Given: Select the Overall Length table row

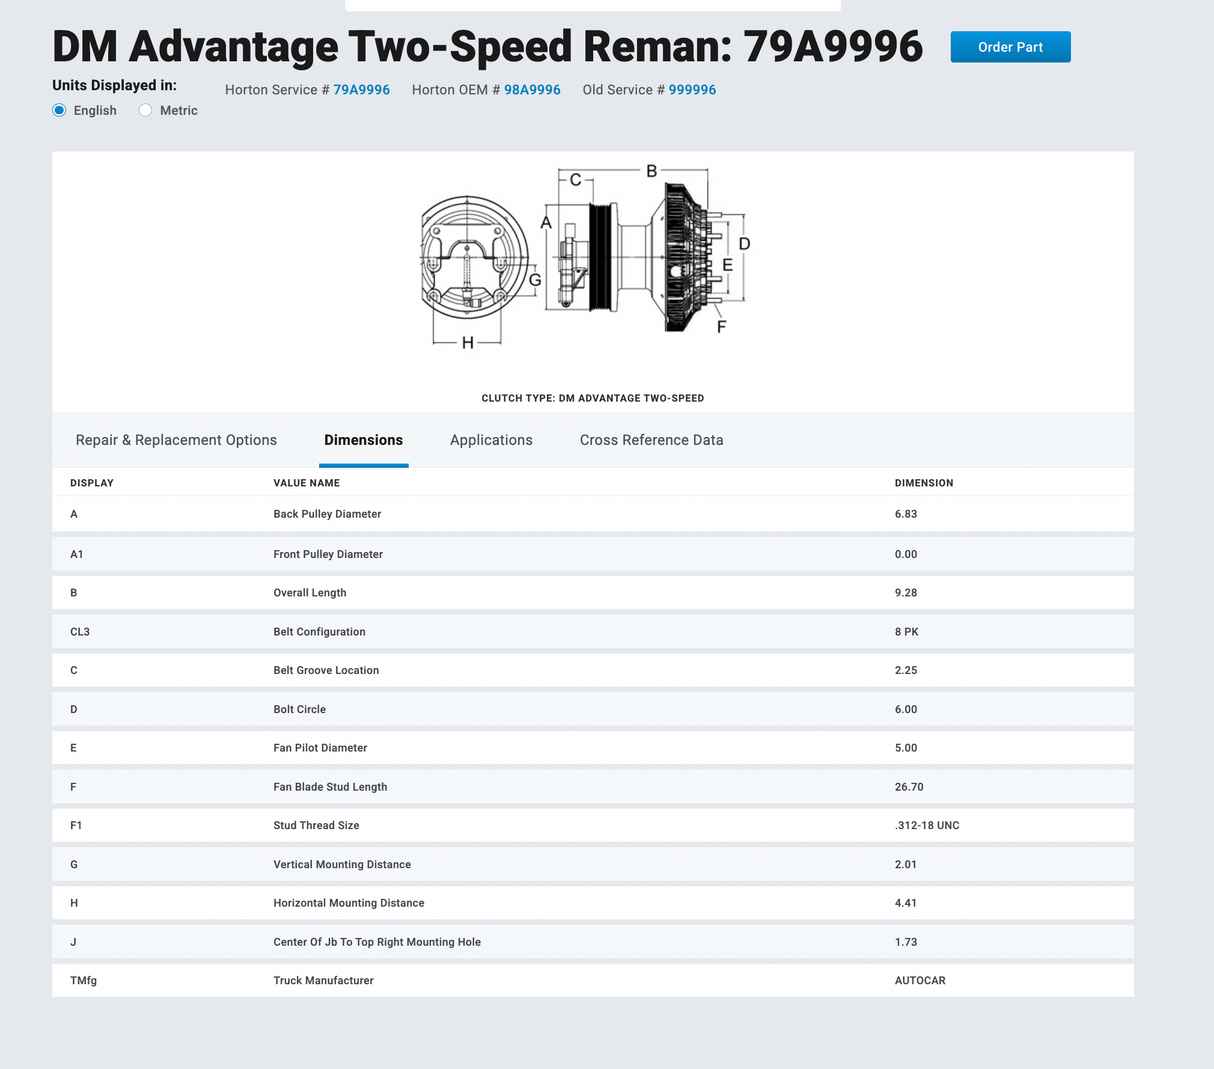Looking at the screenshot, I should tap(592, 593).
